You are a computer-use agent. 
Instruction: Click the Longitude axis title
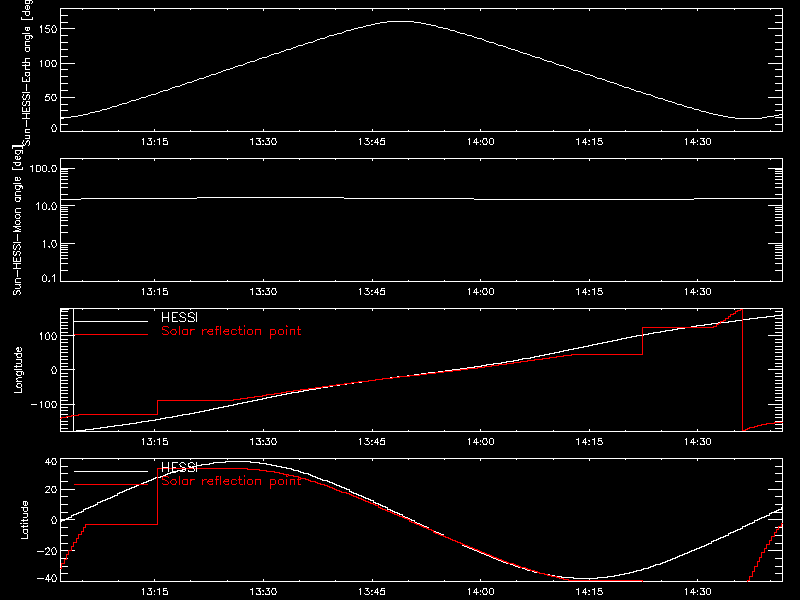pos(18,370)
